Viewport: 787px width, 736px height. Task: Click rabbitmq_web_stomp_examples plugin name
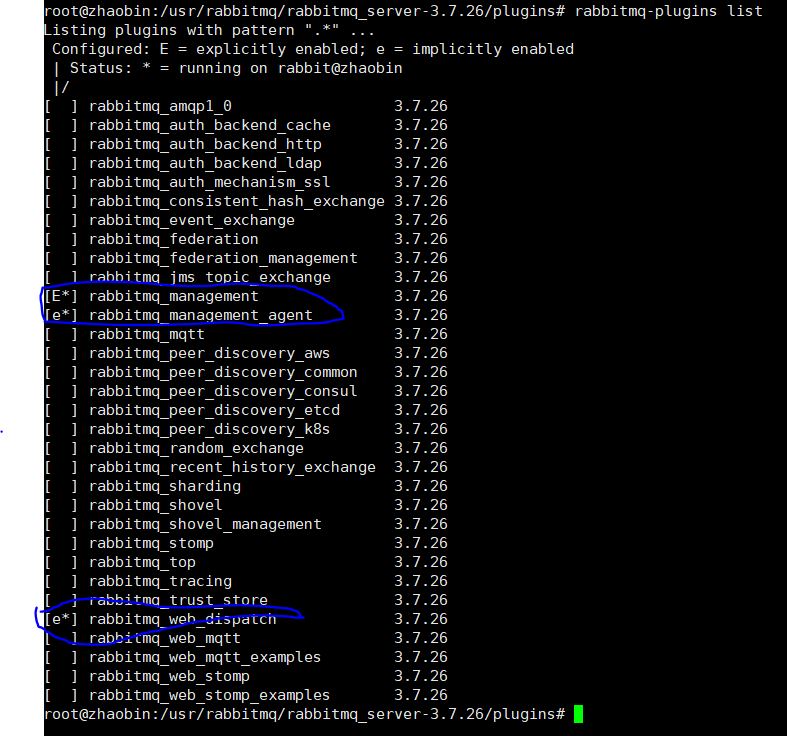209,696
